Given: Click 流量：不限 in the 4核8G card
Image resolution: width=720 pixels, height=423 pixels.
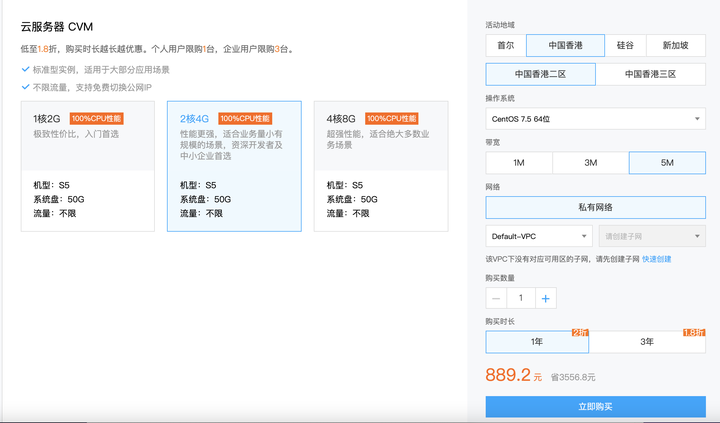Looking at the screenshot, I should [x=348, y=214].
